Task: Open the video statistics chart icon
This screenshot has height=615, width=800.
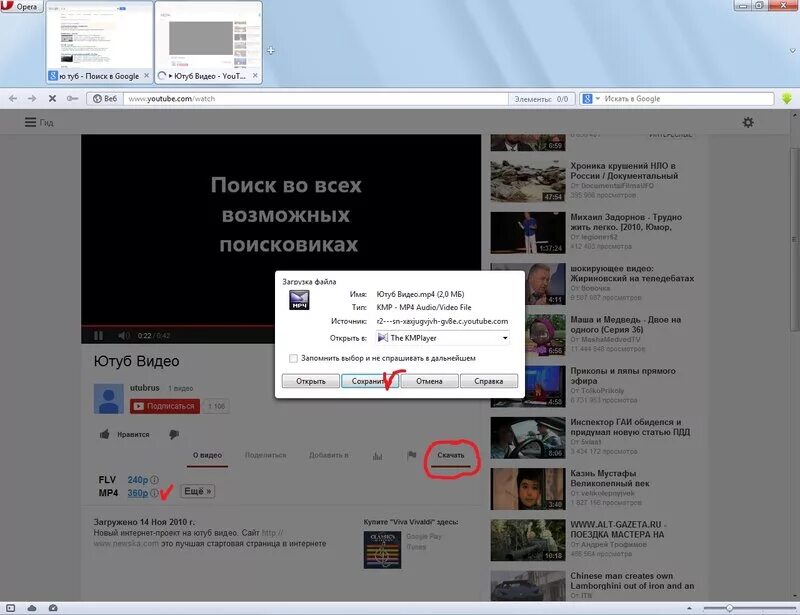Action: coord(378,456)
